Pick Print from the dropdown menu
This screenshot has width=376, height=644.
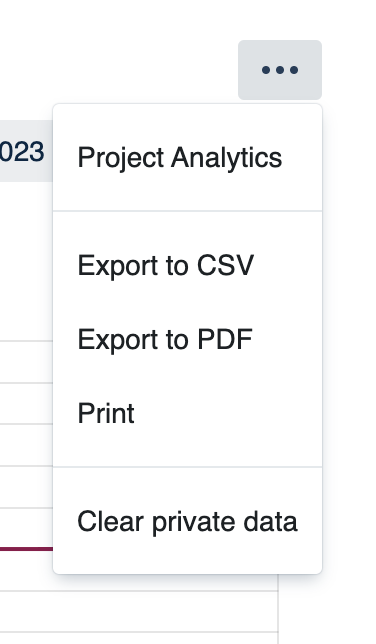tap(187, 413)
